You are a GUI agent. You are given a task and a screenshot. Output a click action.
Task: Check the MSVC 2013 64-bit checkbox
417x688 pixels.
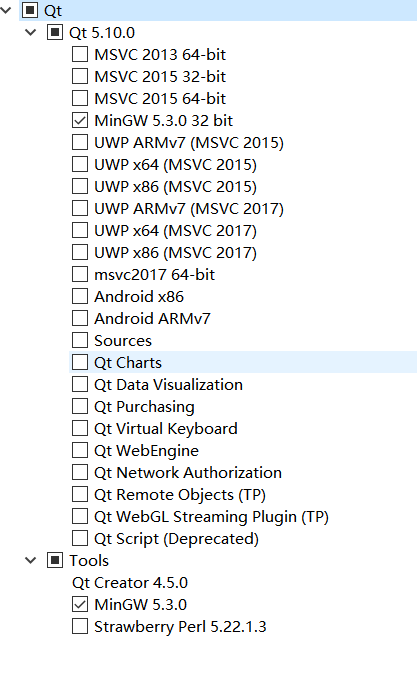point(79,54)
